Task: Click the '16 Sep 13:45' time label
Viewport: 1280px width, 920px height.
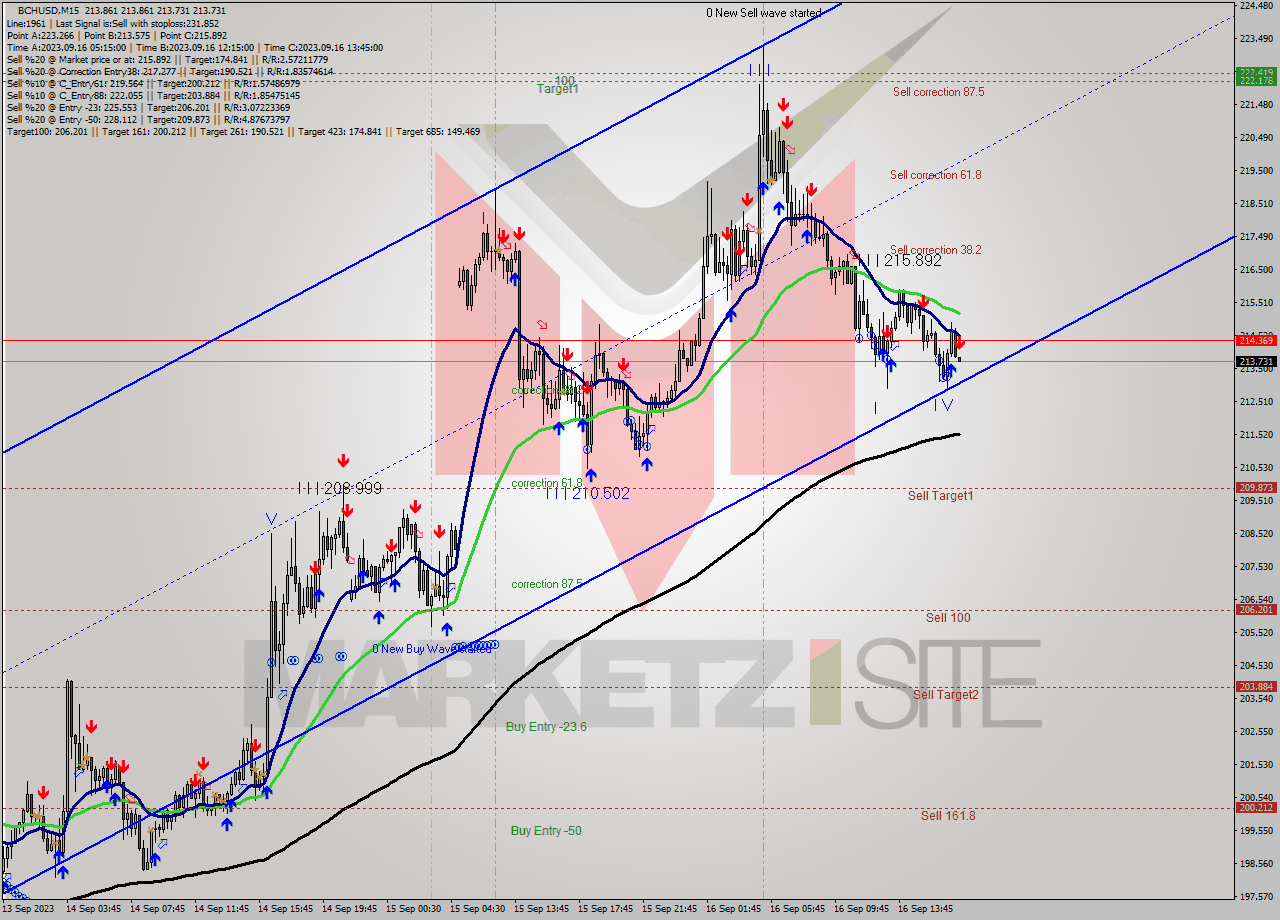Action: click(x=926, y=909)
